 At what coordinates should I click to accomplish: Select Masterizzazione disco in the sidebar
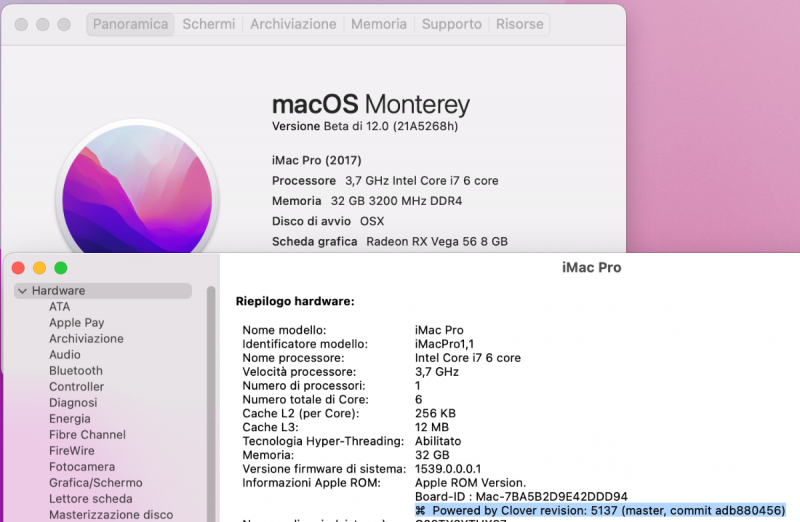(111, 515)
